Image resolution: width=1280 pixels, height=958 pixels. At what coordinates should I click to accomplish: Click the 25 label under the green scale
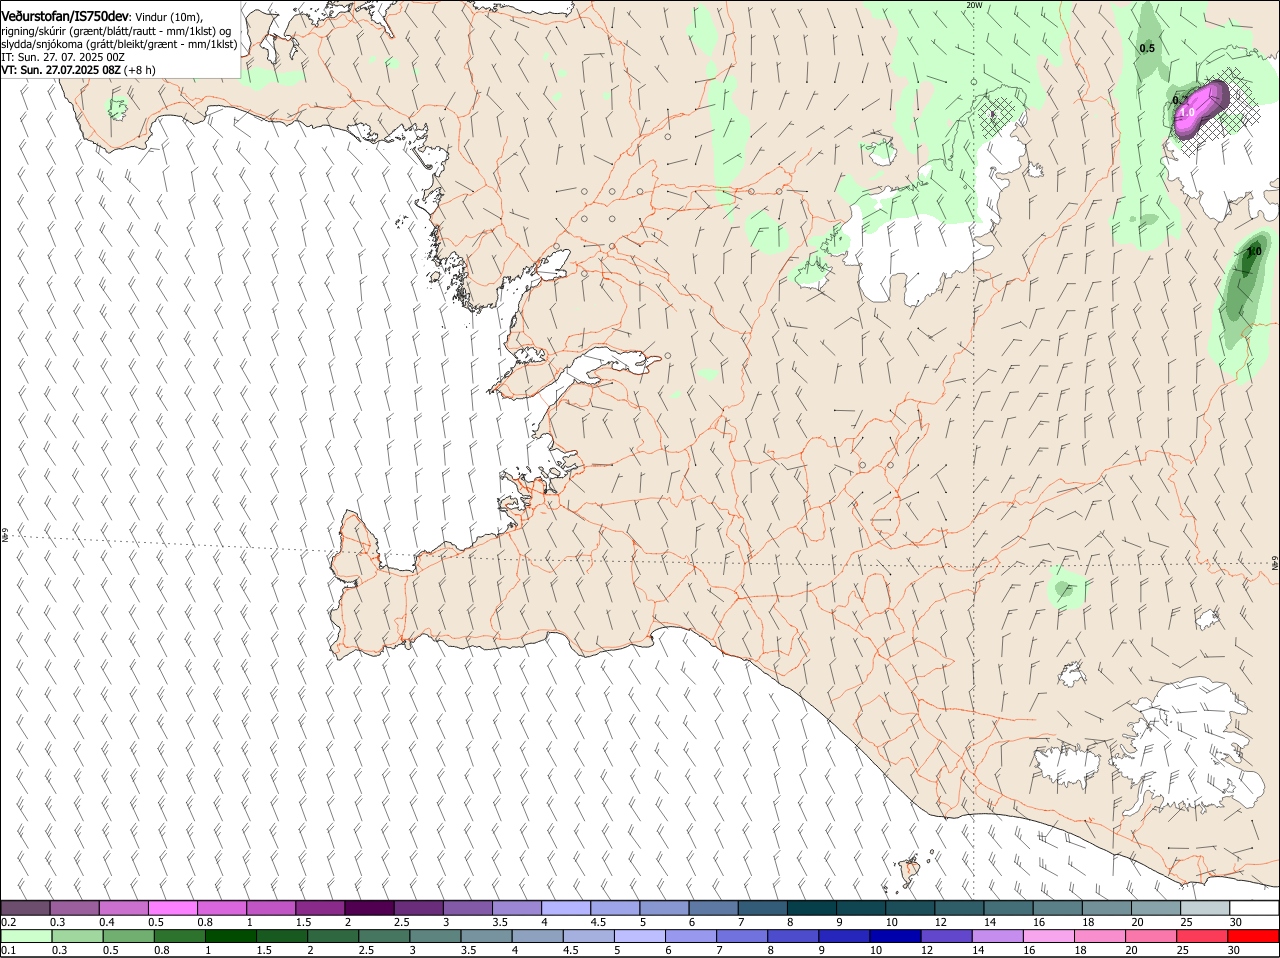click(1185, 950)
